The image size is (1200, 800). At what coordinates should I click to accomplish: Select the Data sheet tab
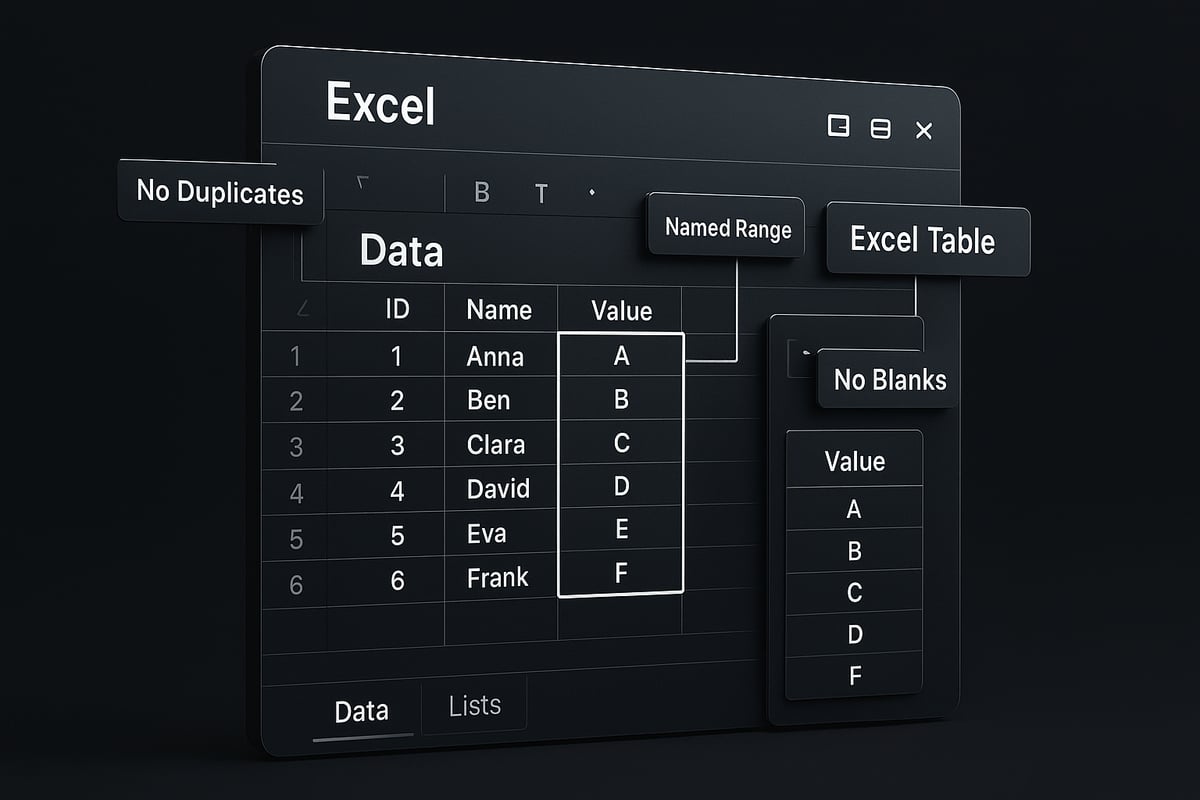tap(364, 710)
